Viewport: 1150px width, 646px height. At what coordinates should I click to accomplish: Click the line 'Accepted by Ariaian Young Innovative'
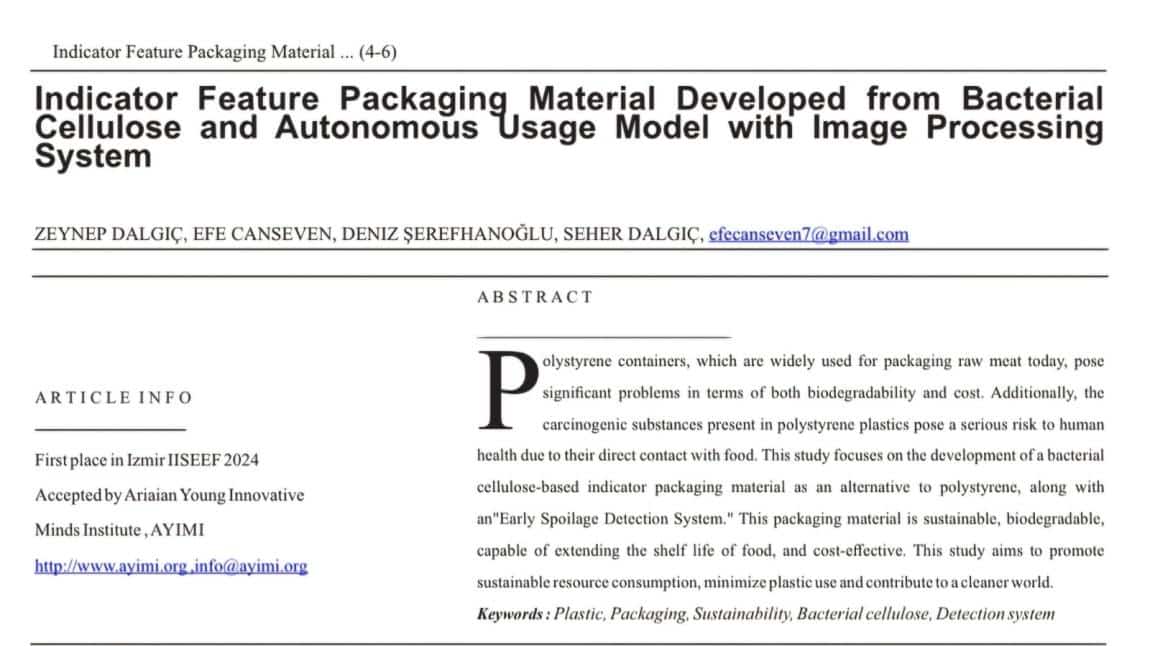point(169,495)
